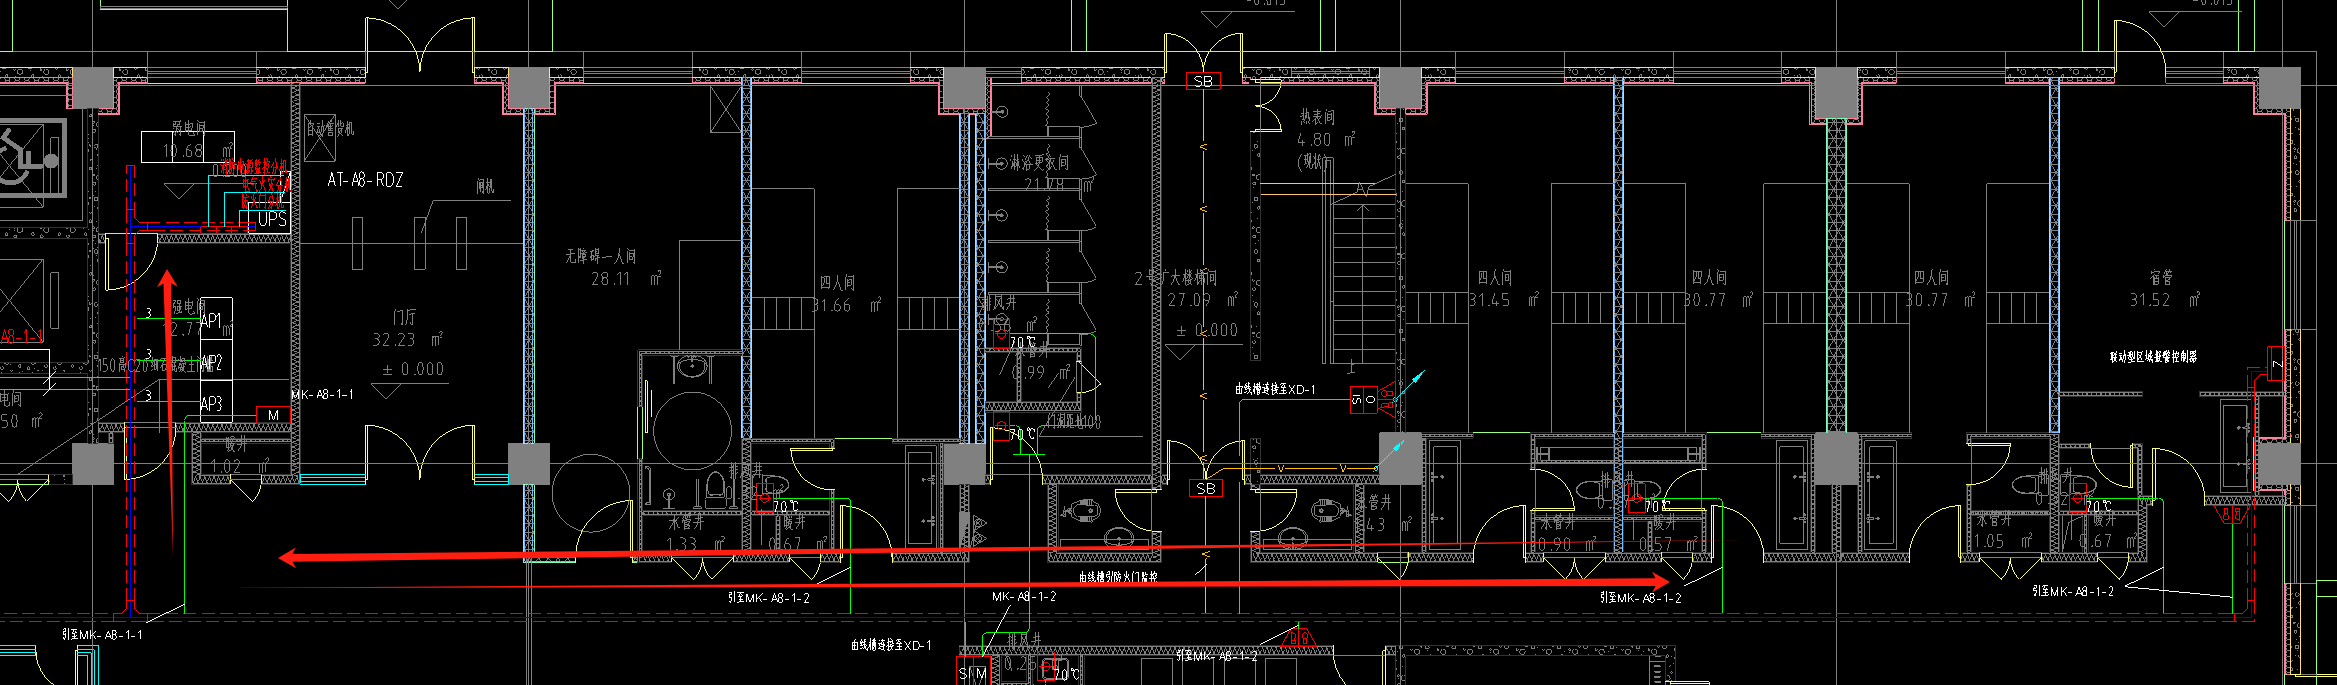Click the 闸机 label
Viewport: 2337px width, 685px height.
point(485,186)
